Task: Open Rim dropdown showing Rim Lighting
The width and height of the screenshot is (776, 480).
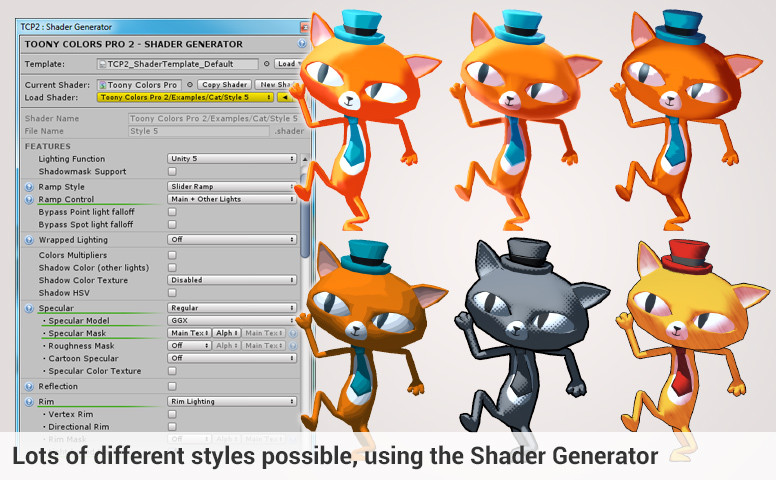Action: coord(232,401)
